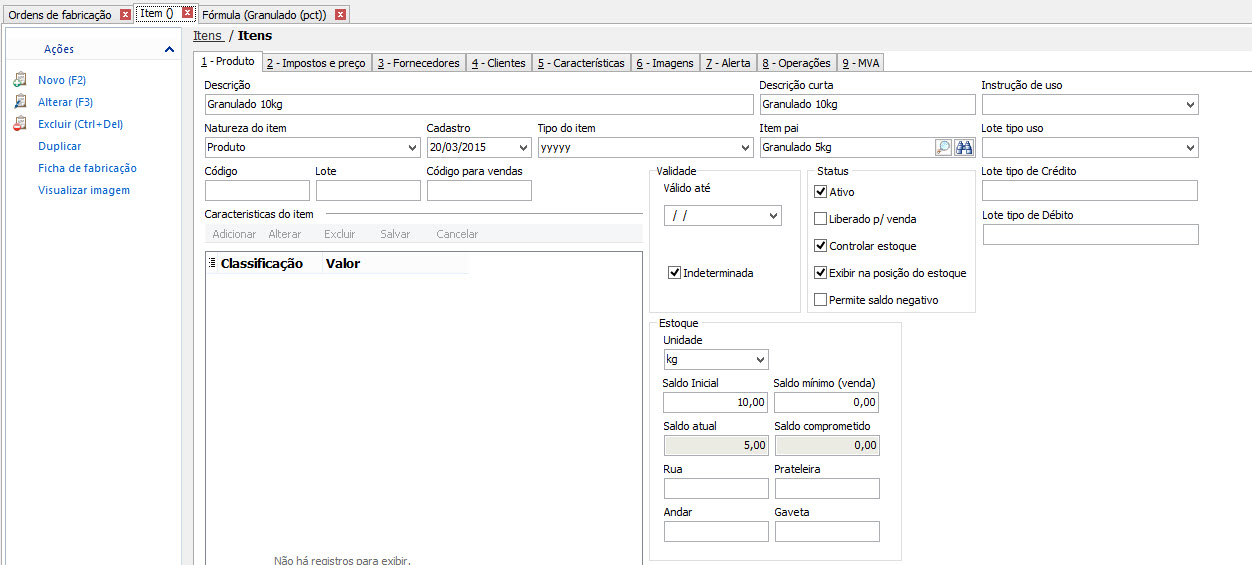
Task: Click the Andar input field
Action: point(716,531)
